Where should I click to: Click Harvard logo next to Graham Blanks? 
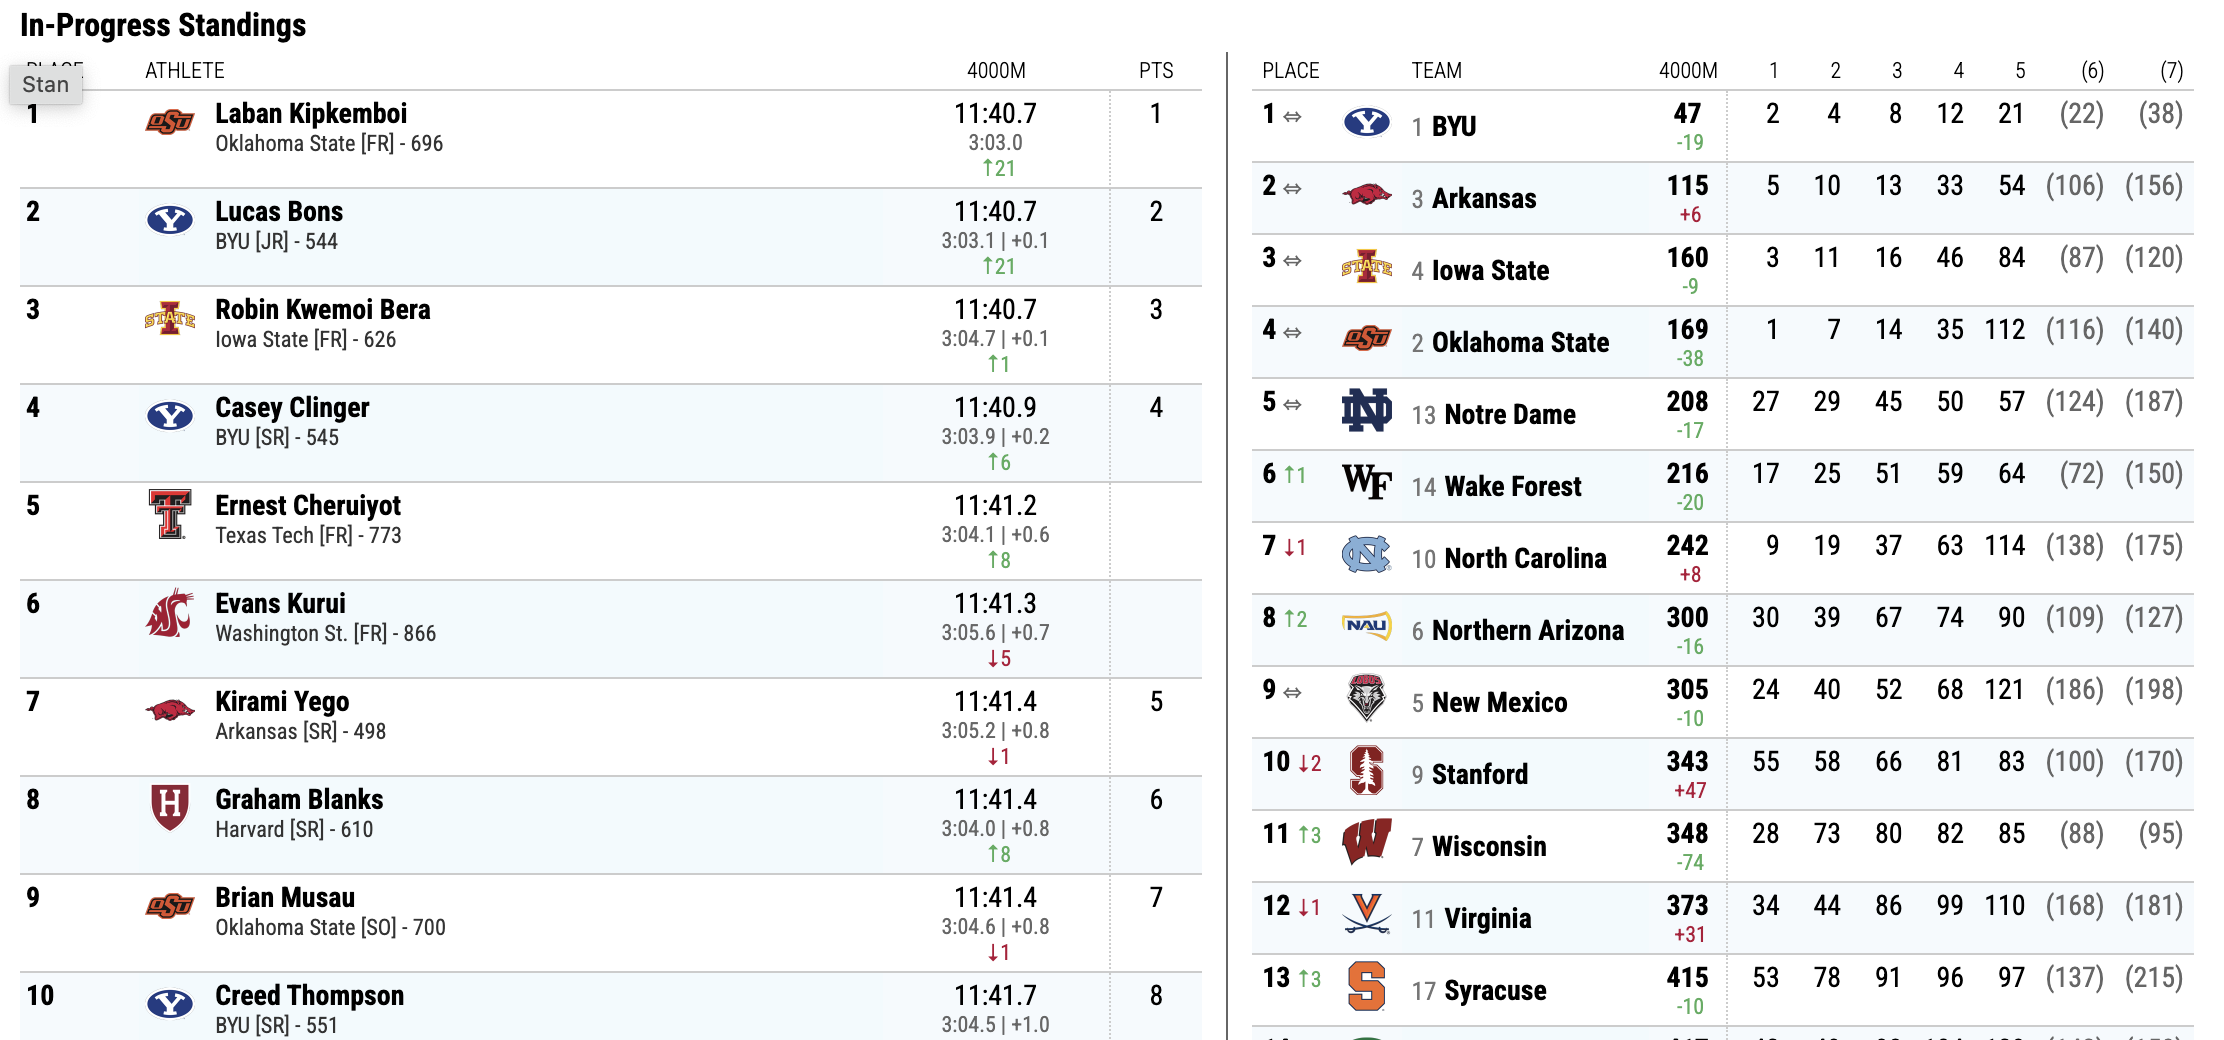click(x=170, y=806)
